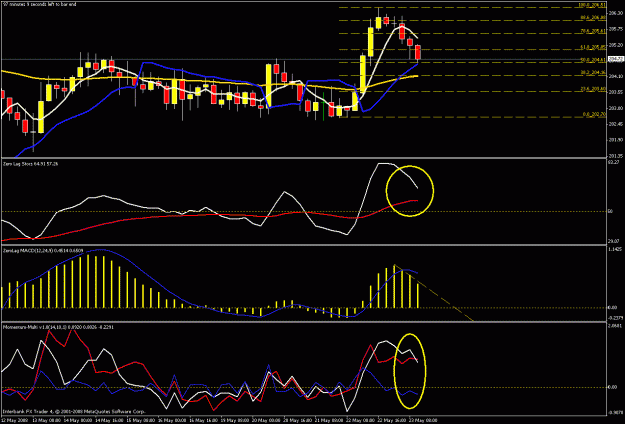
Task: Click the '13 May 08:00' time axis label
Action: 47,421
